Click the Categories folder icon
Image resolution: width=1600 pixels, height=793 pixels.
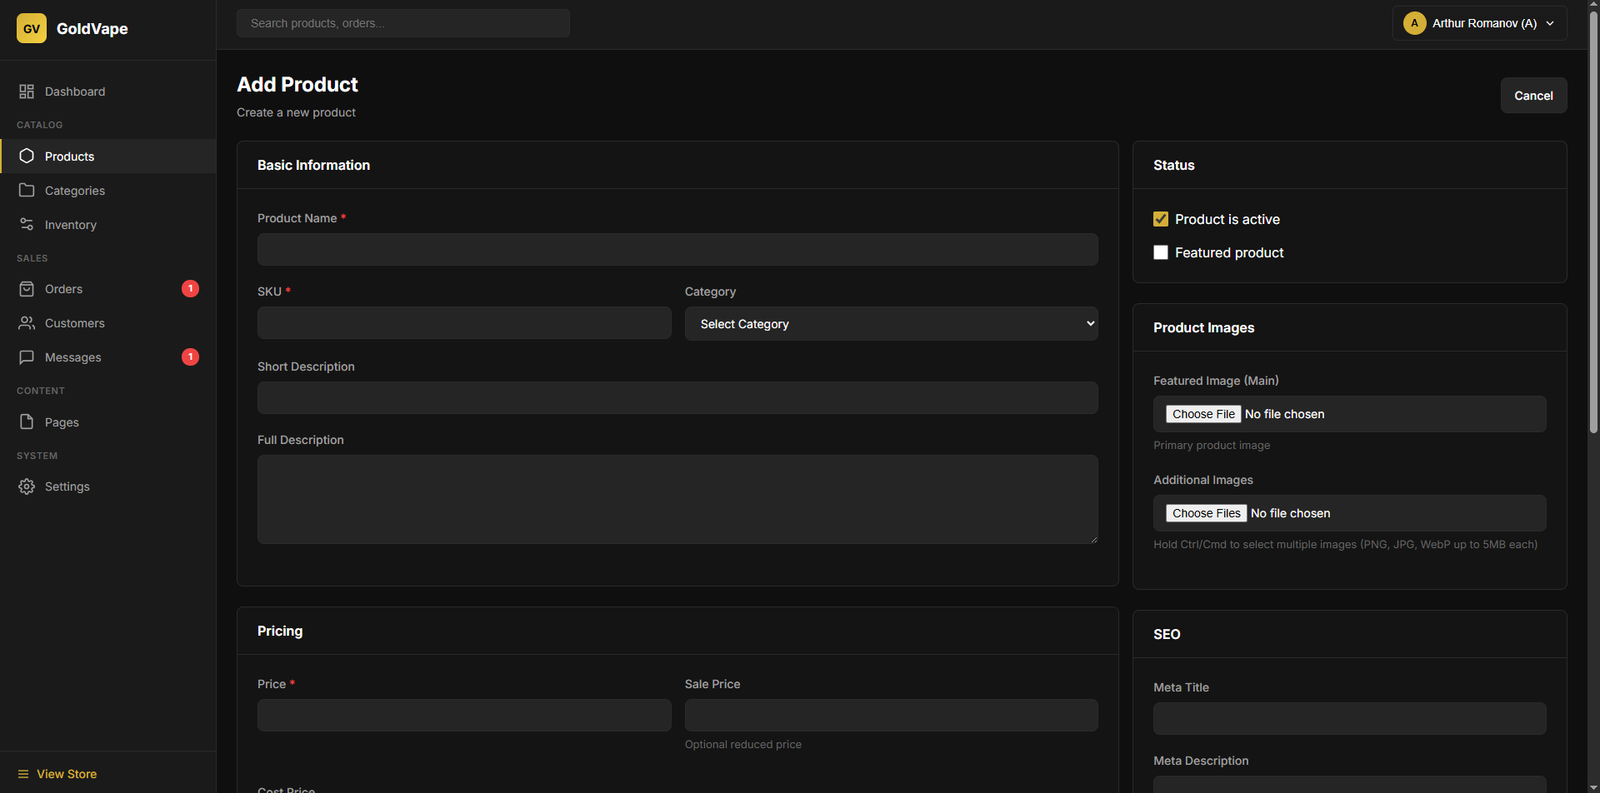(27, 190)
